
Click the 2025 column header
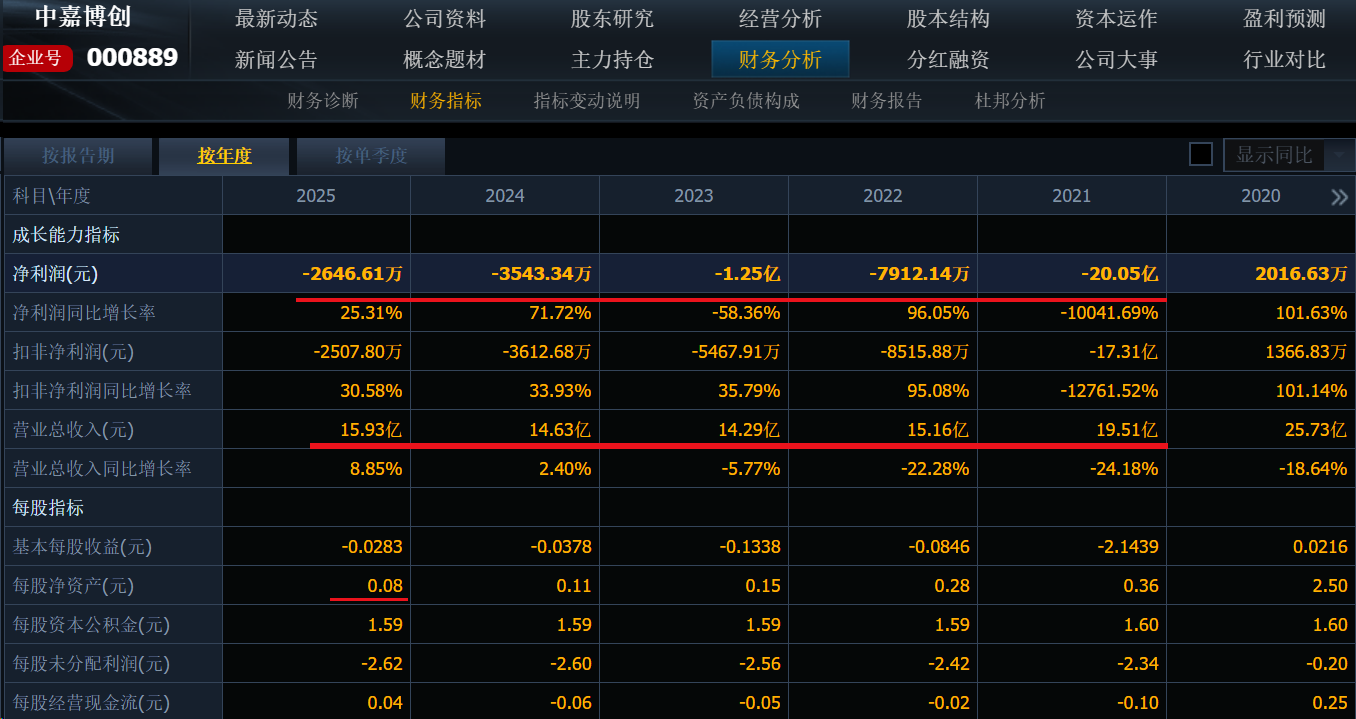point(316,196)
